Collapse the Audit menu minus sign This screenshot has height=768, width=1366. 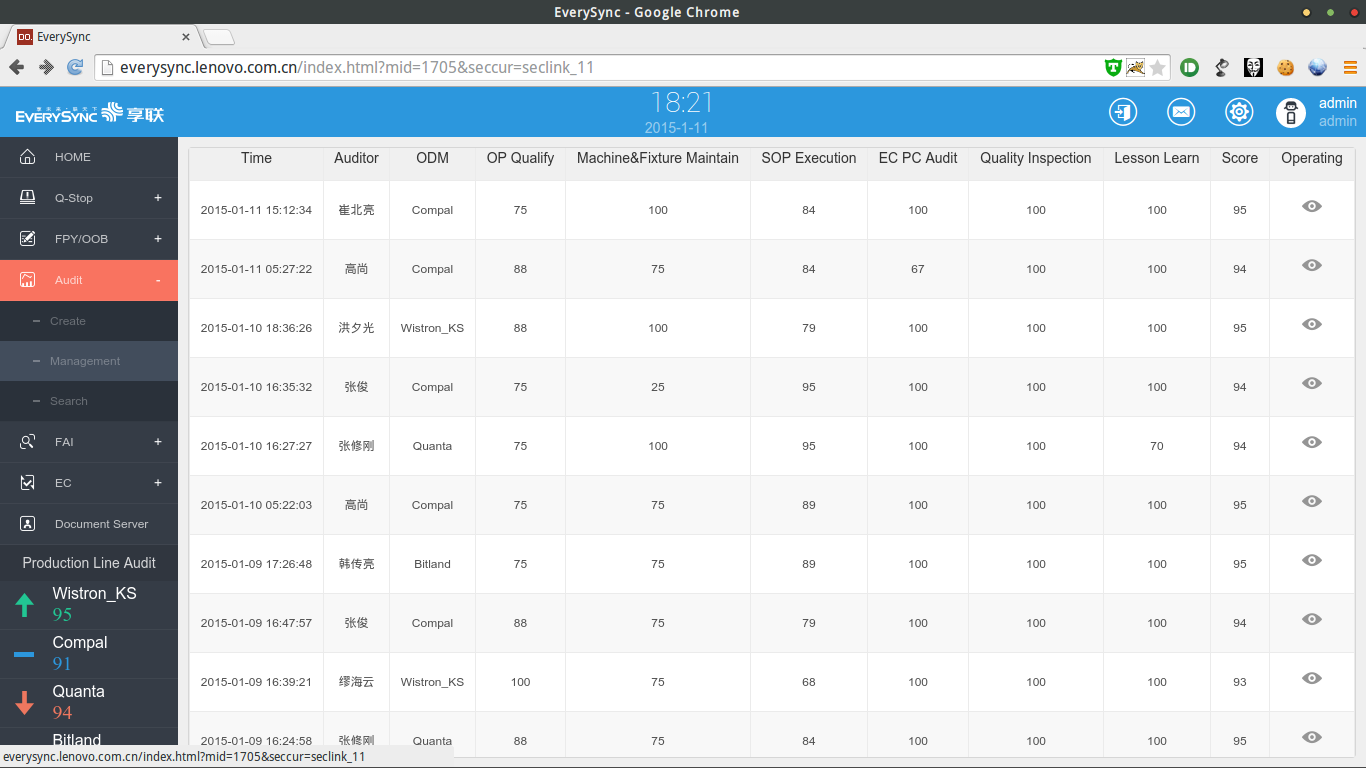(x=158, y=280)
